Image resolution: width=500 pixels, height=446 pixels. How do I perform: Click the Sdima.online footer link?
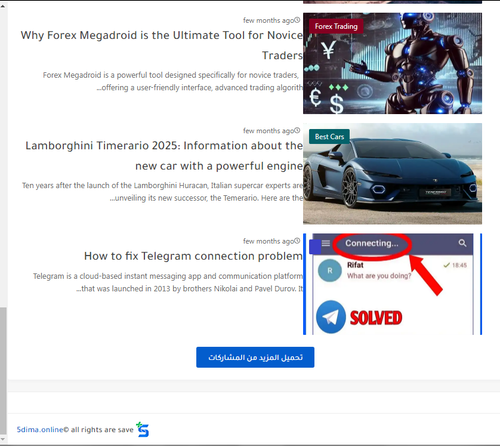(x=40, y=430)
